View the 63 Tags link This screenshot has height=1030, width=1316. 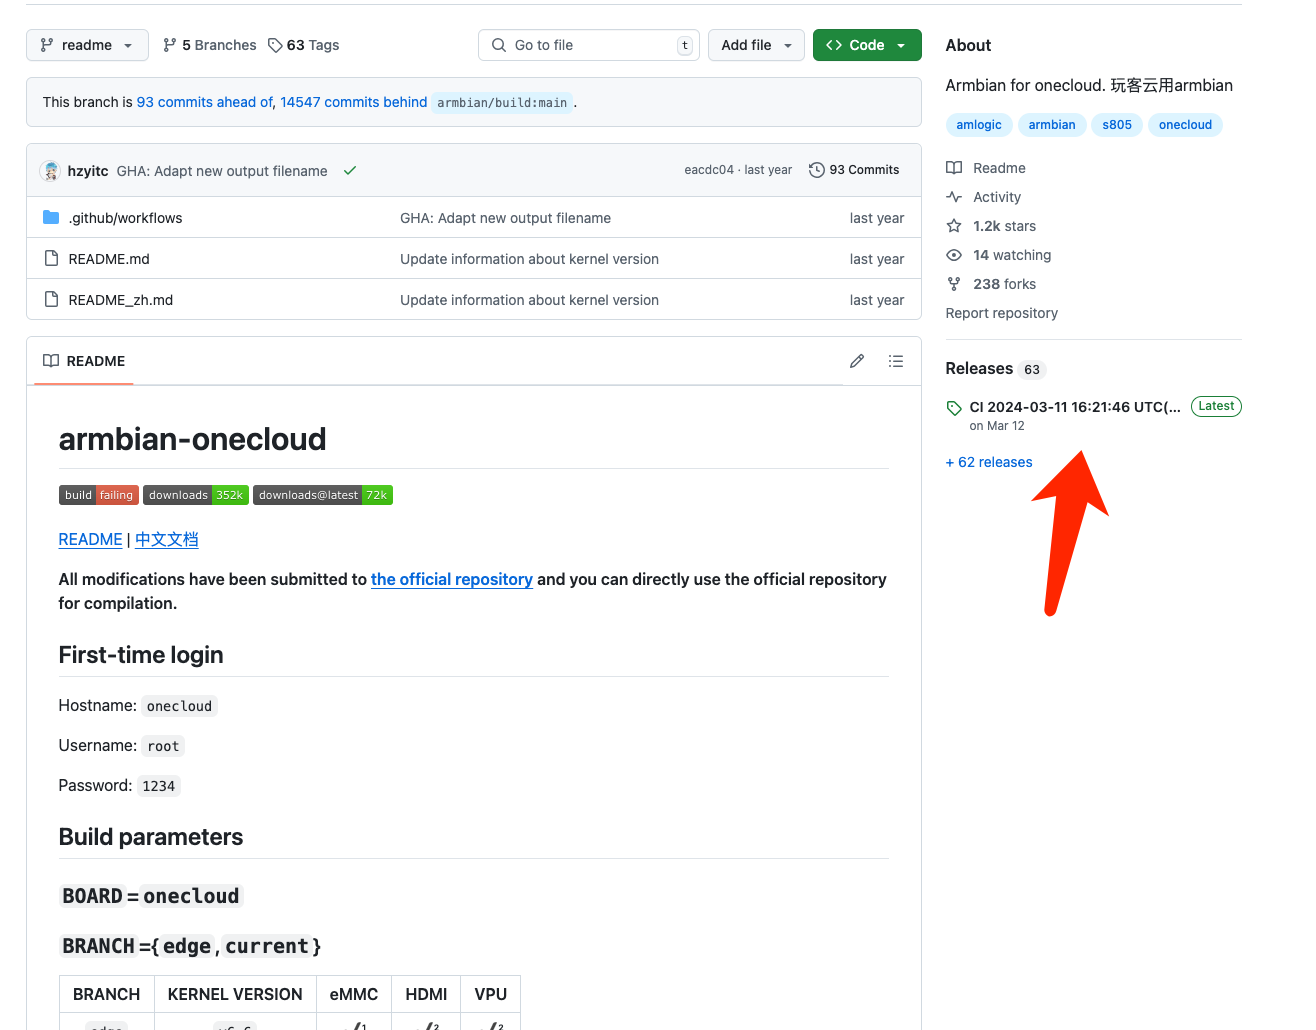304,45
